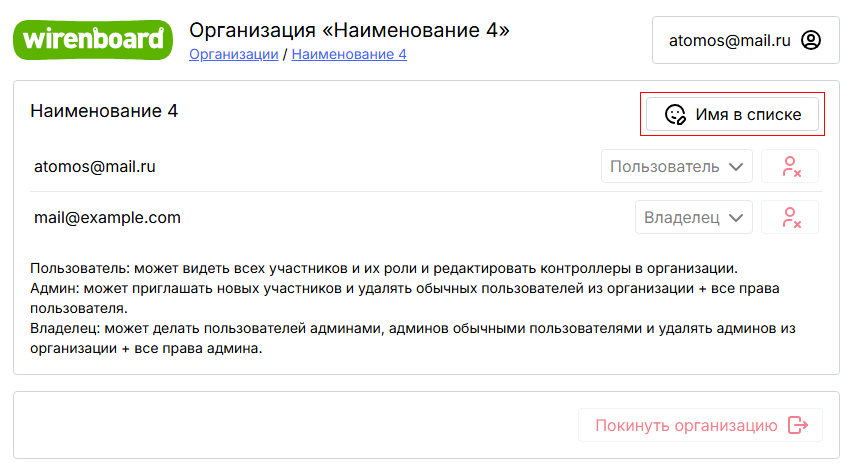Open the Владелец role dropdown
The image size is (849, 475).
click(694, 217)
